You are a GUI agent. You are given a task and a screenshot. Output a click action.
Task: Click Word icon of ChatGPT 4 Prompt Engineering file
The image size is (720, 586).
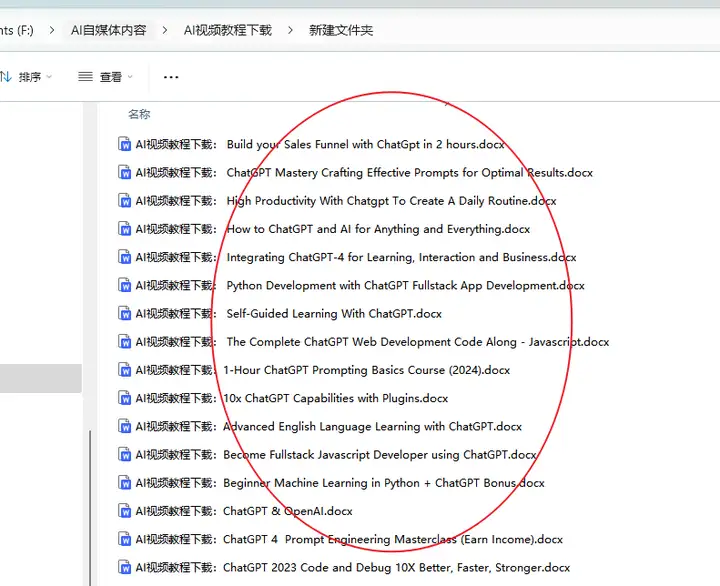(124, 539)
